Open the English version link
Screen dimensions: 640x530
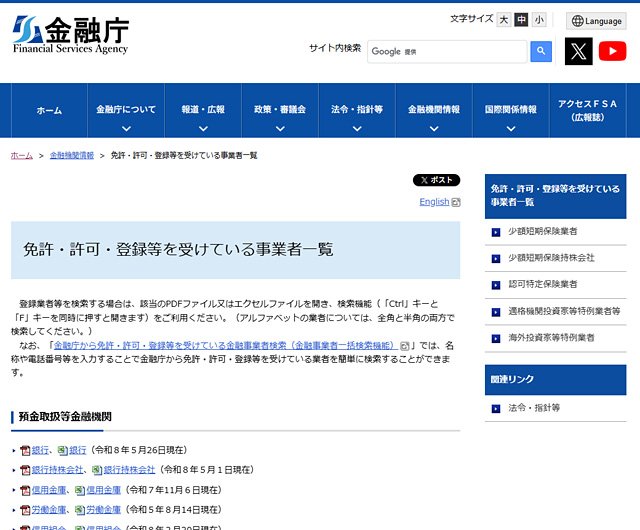coord(434,202)
